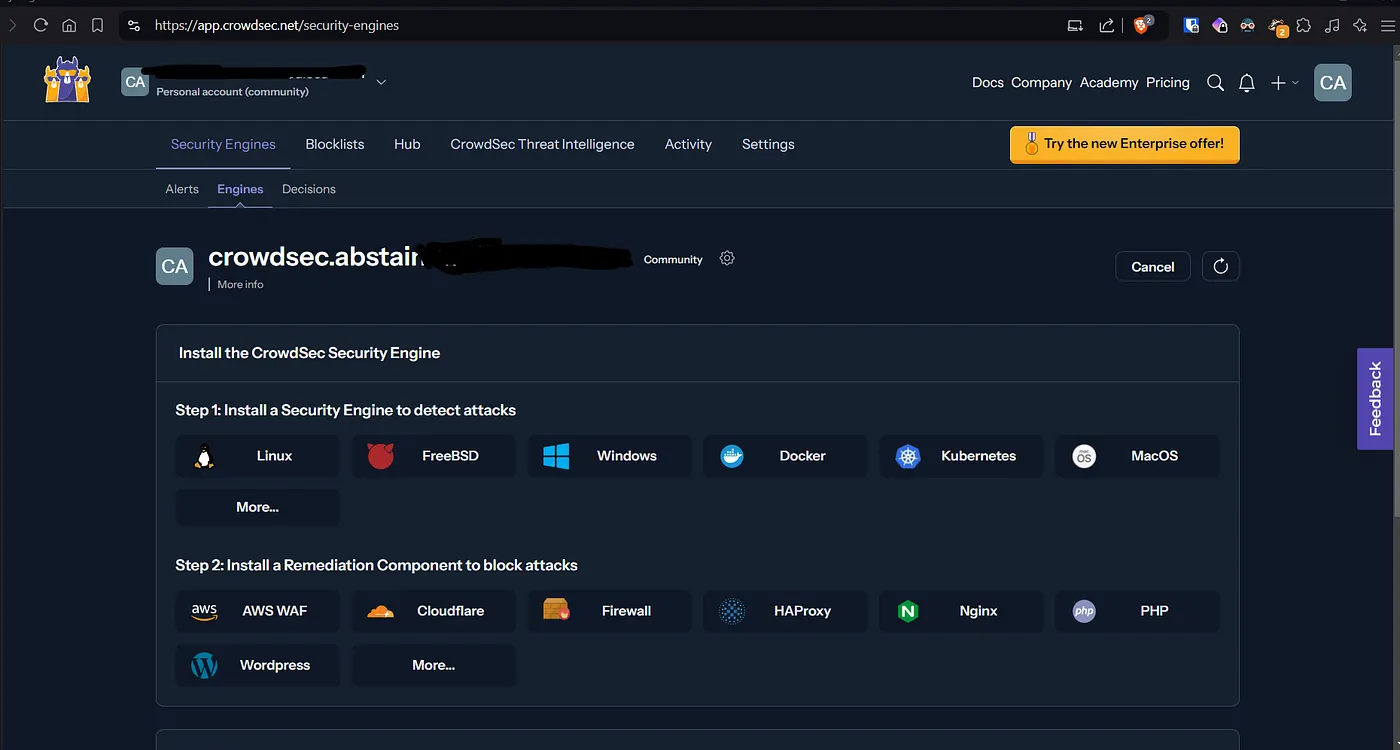
Task: Open the goggles face extension icon
Action: 1247,25
